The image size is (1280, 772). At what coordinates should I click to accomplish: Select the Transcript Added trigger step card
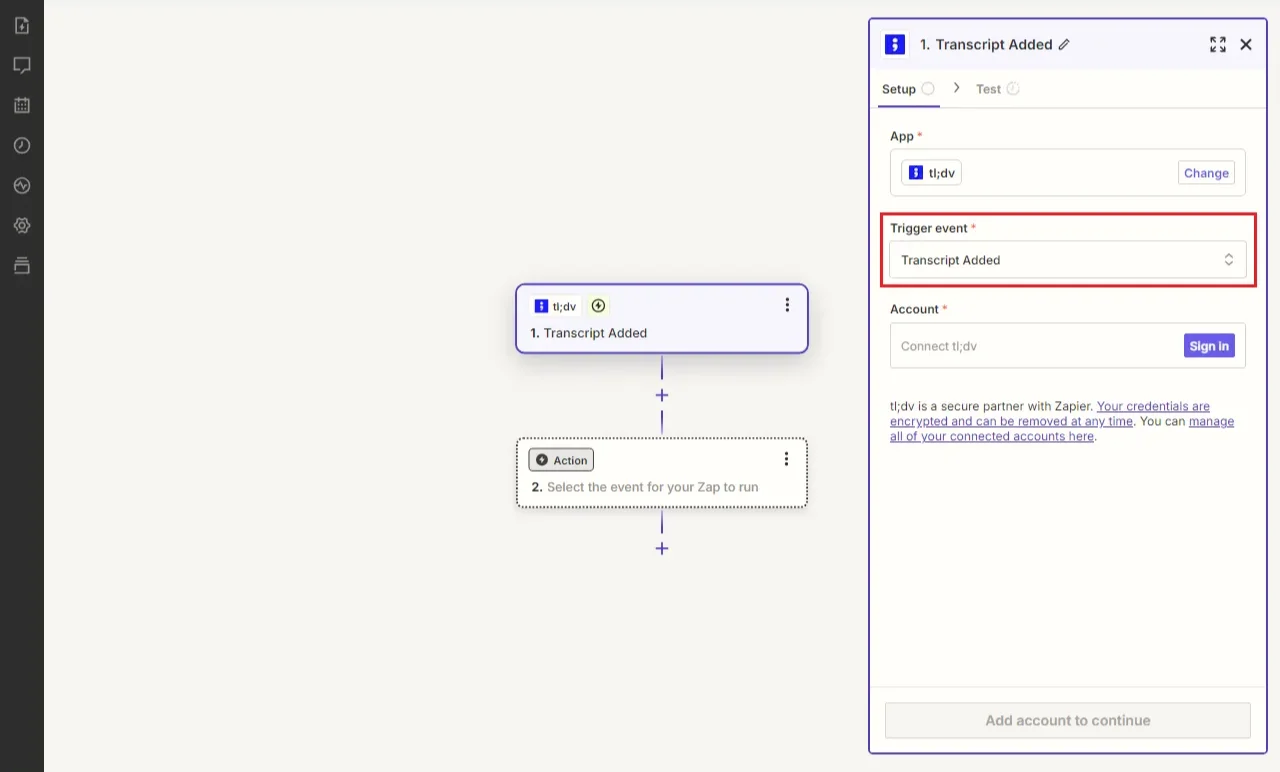(x=662, y=319)
